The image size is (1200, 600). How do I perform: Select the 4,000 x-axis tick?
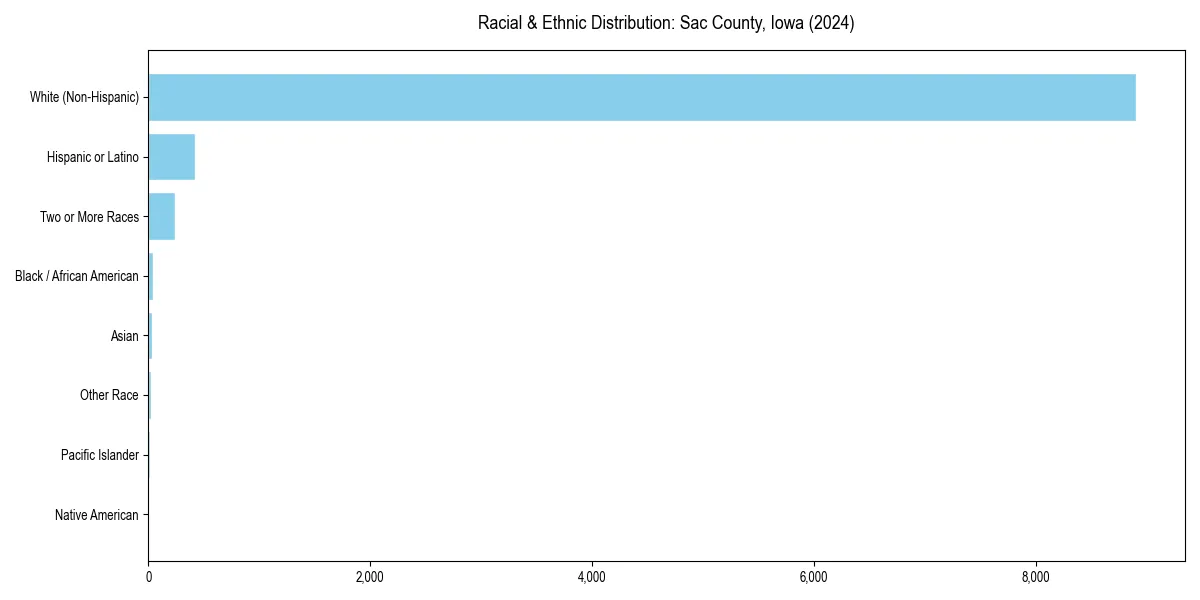593,573
